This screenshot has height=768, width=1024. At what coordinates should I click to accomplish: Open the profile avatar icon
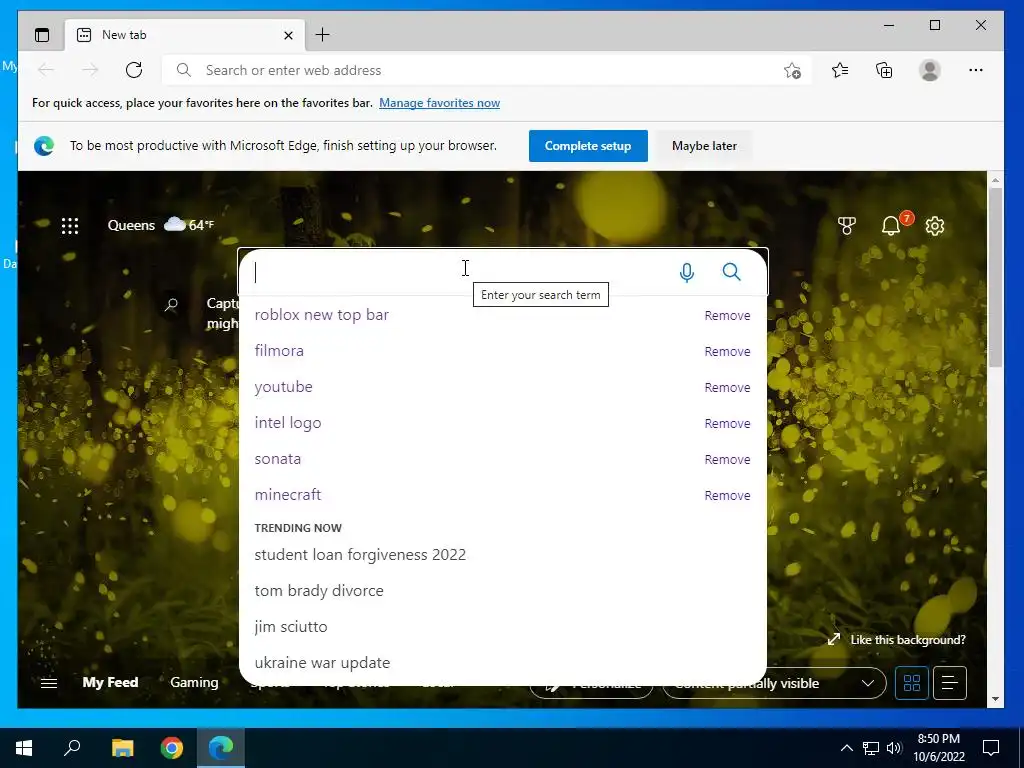(929, 70)
